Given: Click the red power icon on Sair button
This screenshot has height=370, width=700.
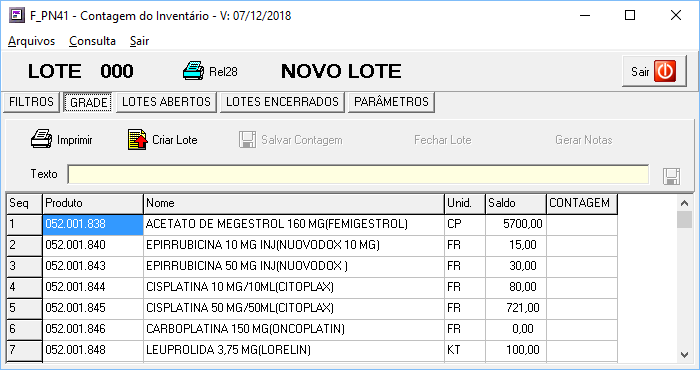Looking at the screenshot, I should point(665,71).
